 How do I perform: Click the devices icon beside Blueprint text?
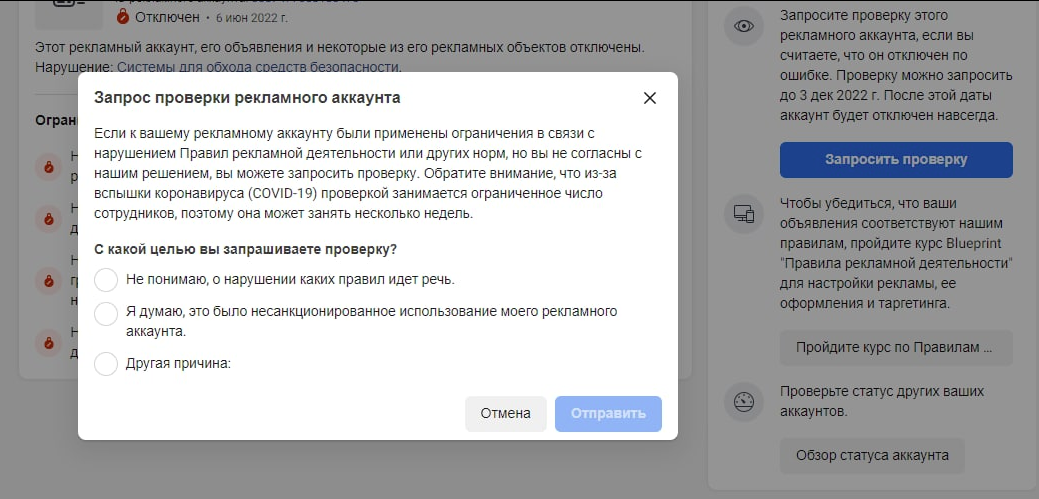[743, 213]
